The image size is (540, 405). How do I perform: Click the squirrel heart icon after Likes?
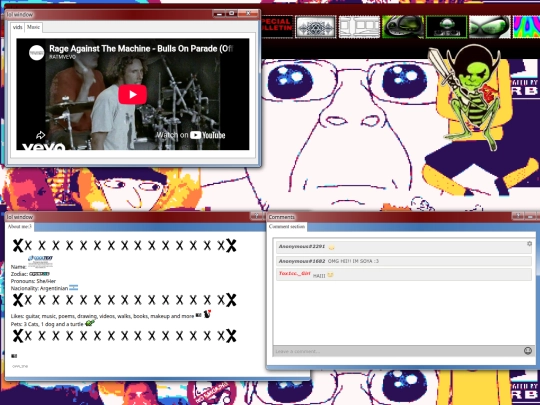click(207, 314)
